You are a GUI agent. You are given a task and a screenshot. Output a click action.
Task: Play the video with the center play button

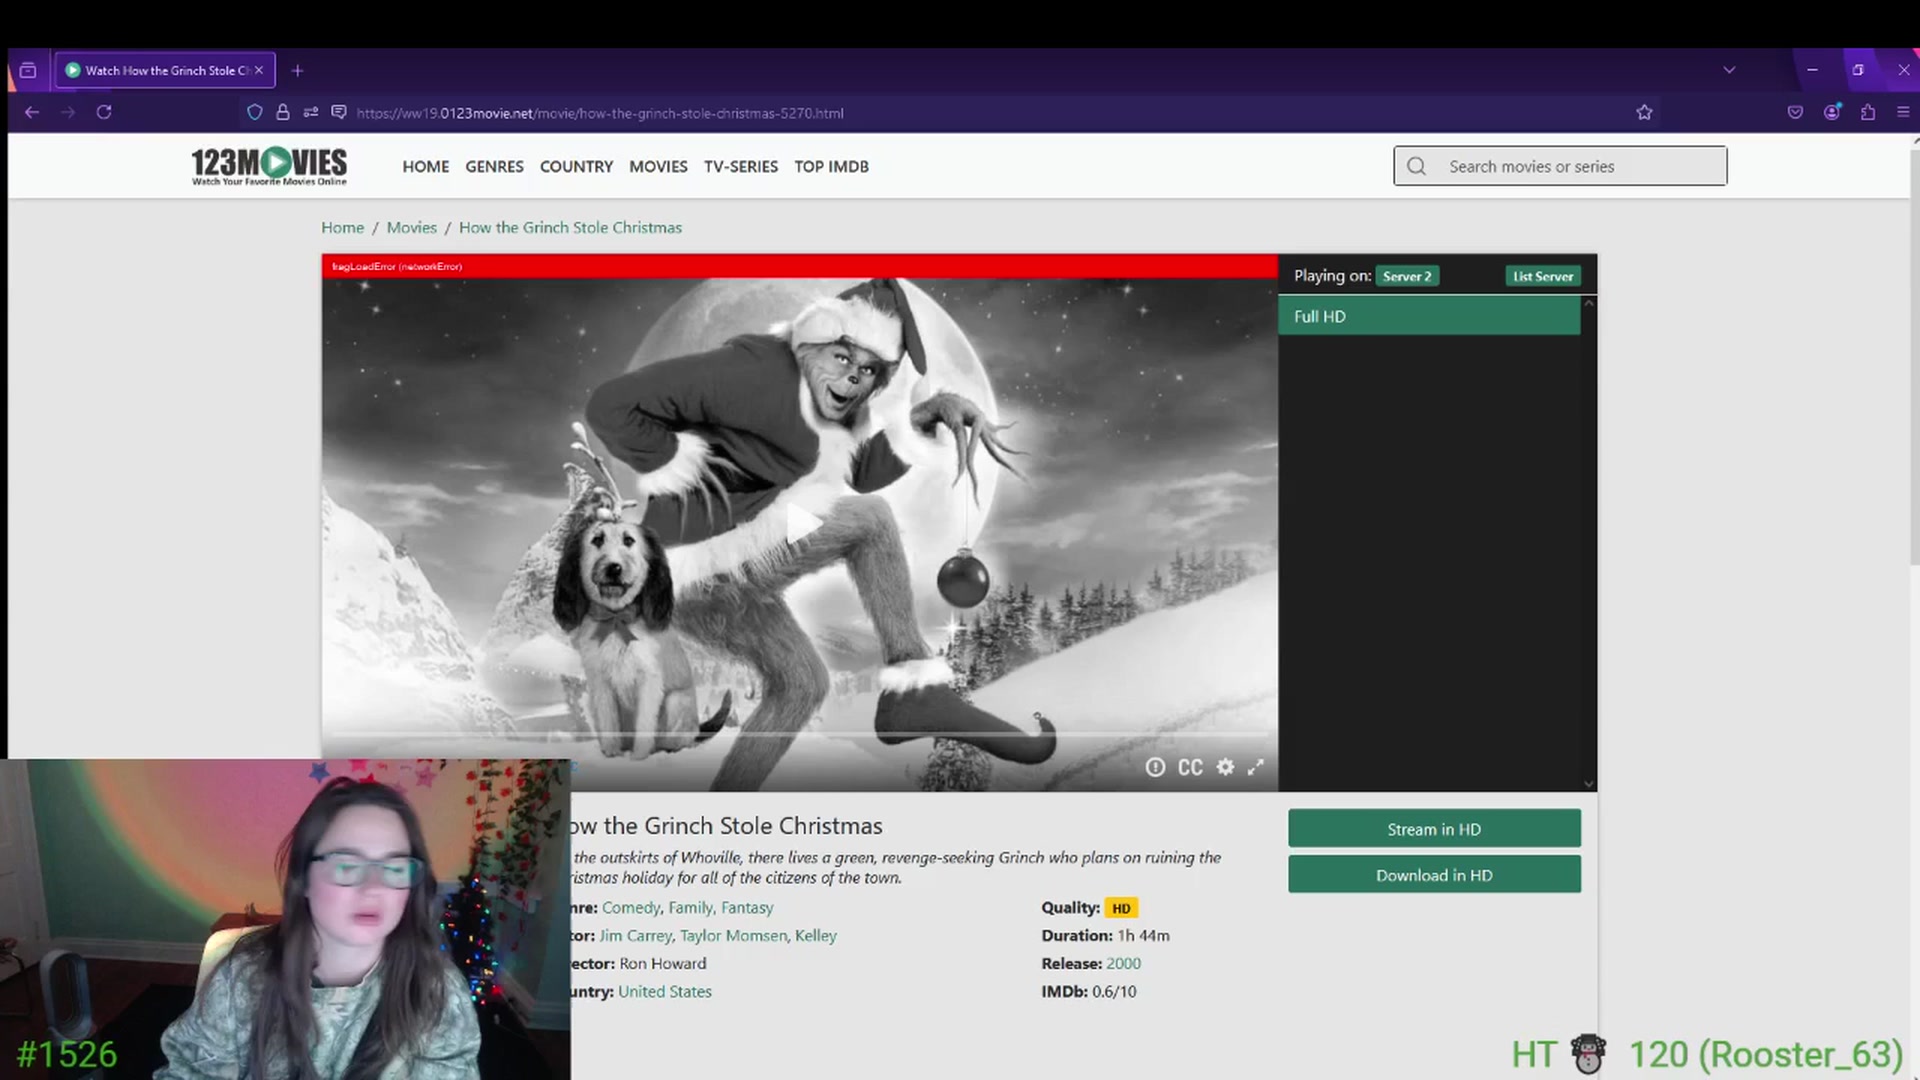click(802, 523)
